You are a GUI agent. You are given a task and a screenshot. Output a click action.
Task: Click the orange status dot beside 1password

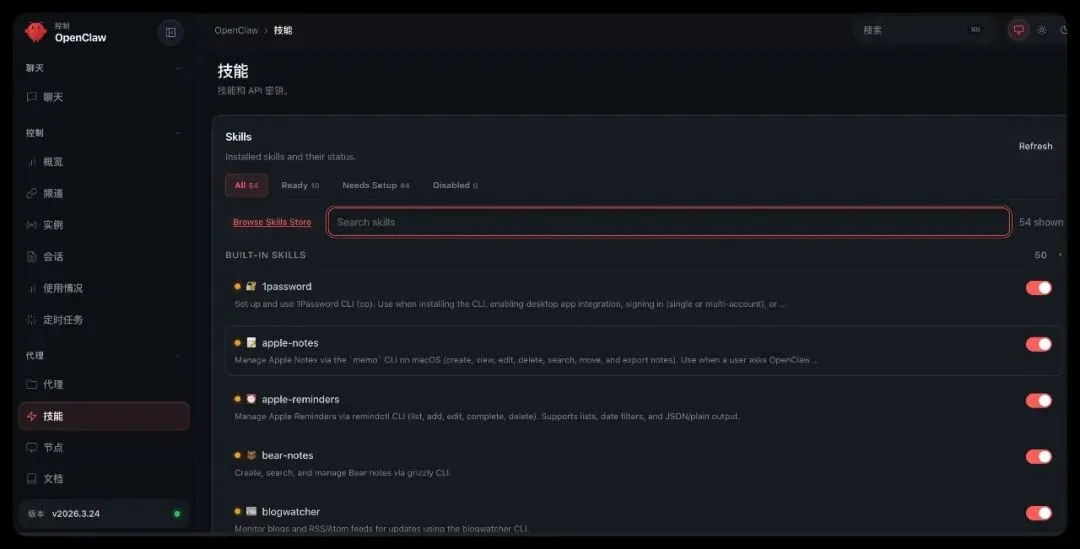pos(238,287)
